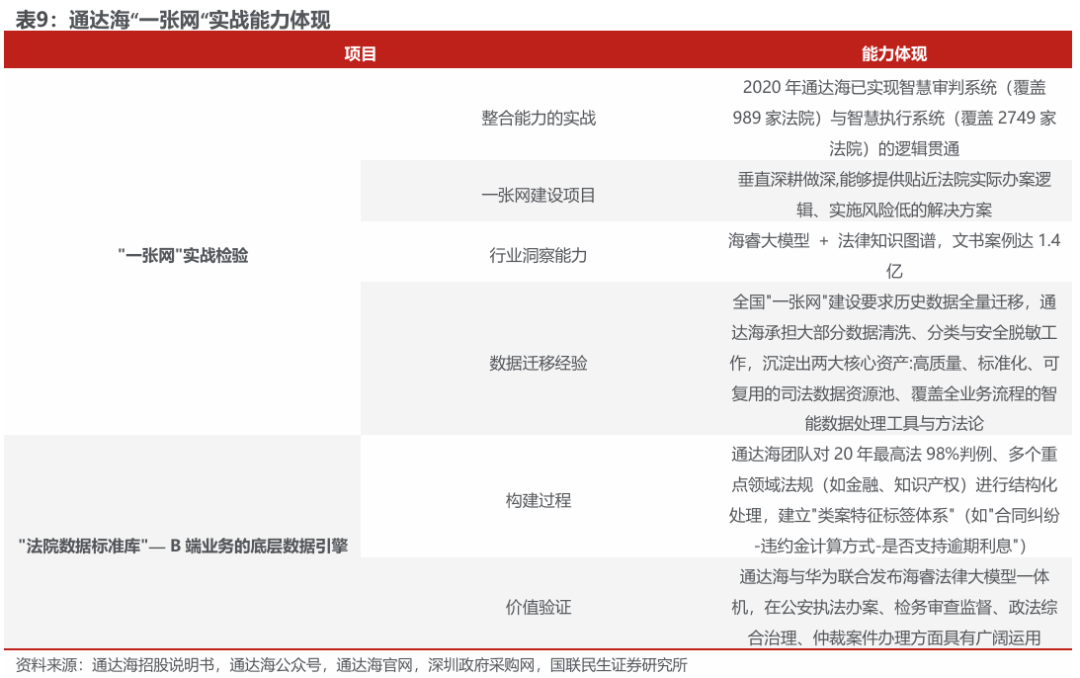This screenshot has width=1080, height=678.
Task: Click the 一张网建设项目 cell
Action: tap(538, 195)
